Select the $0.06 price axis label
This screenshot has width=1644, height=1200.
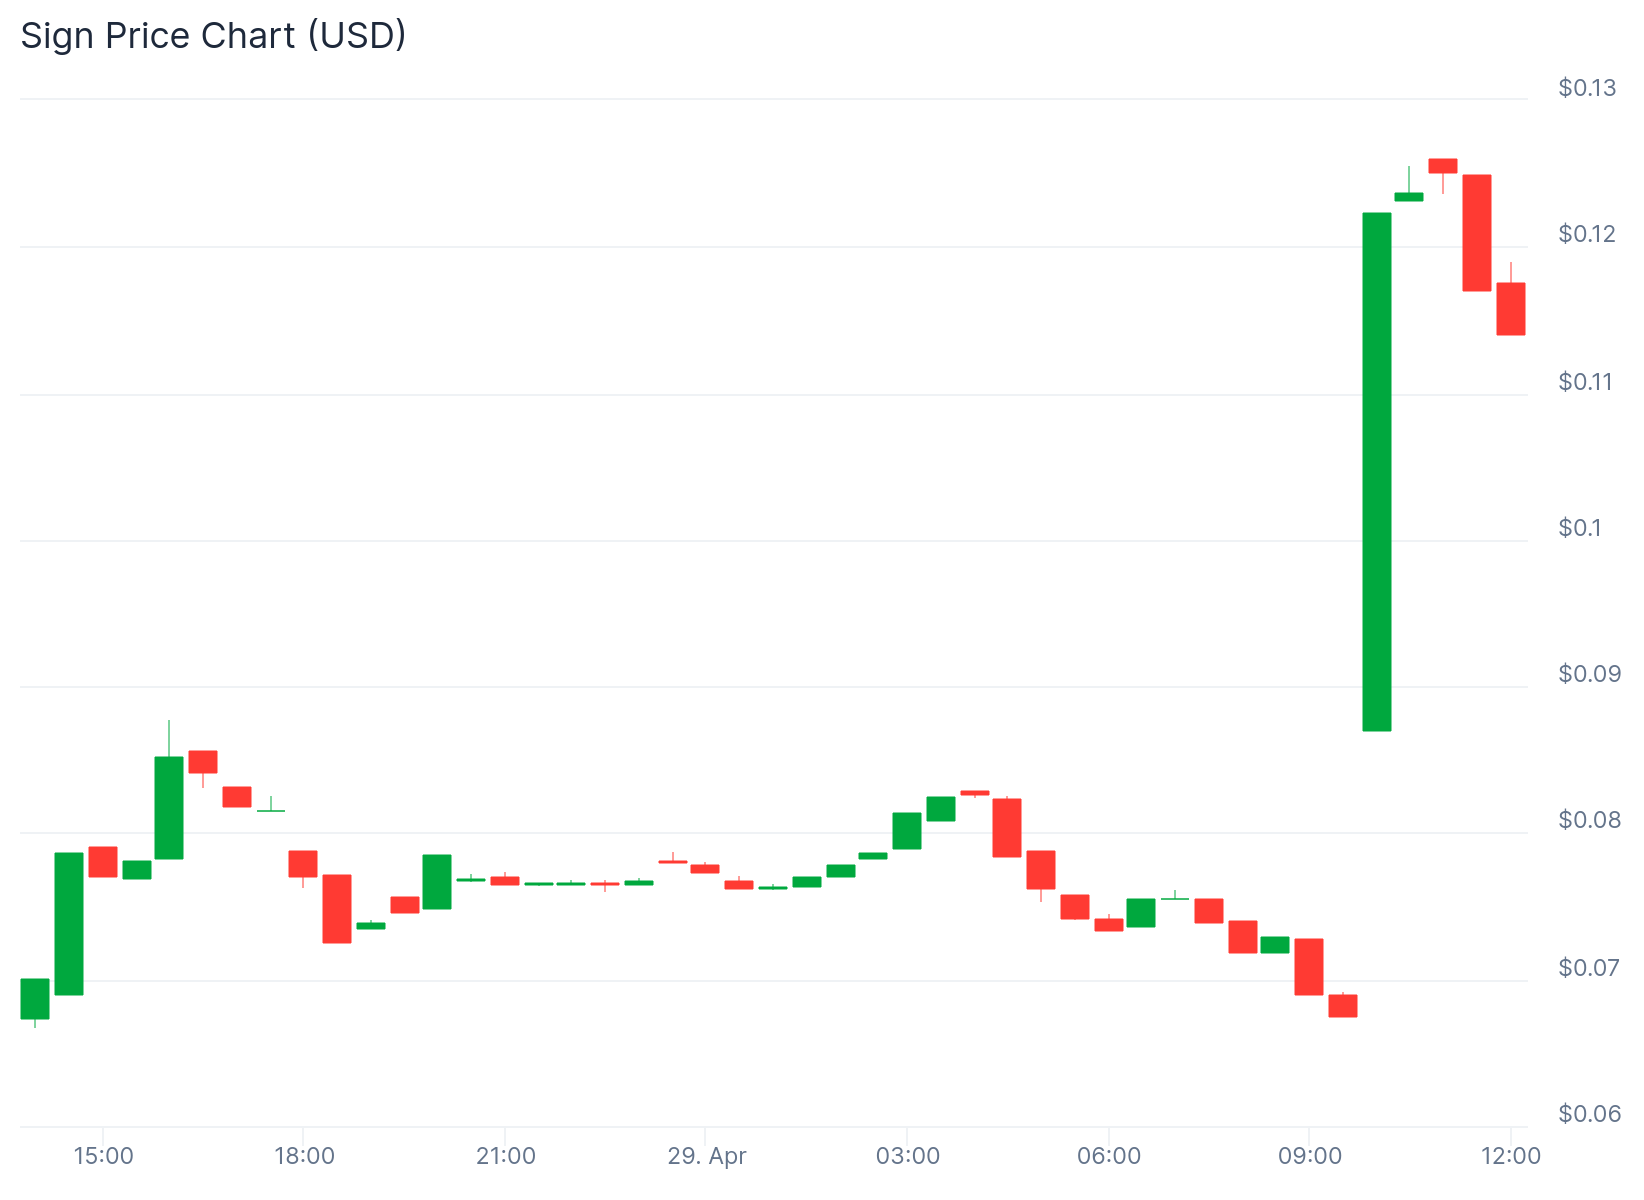coord(1586,1113)
